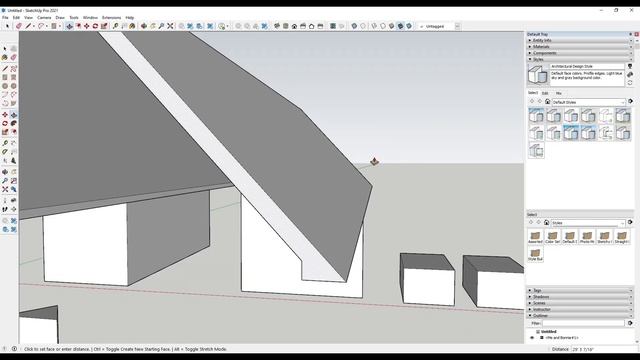Select the Rotate tool in left toolbar

point(5,123)
